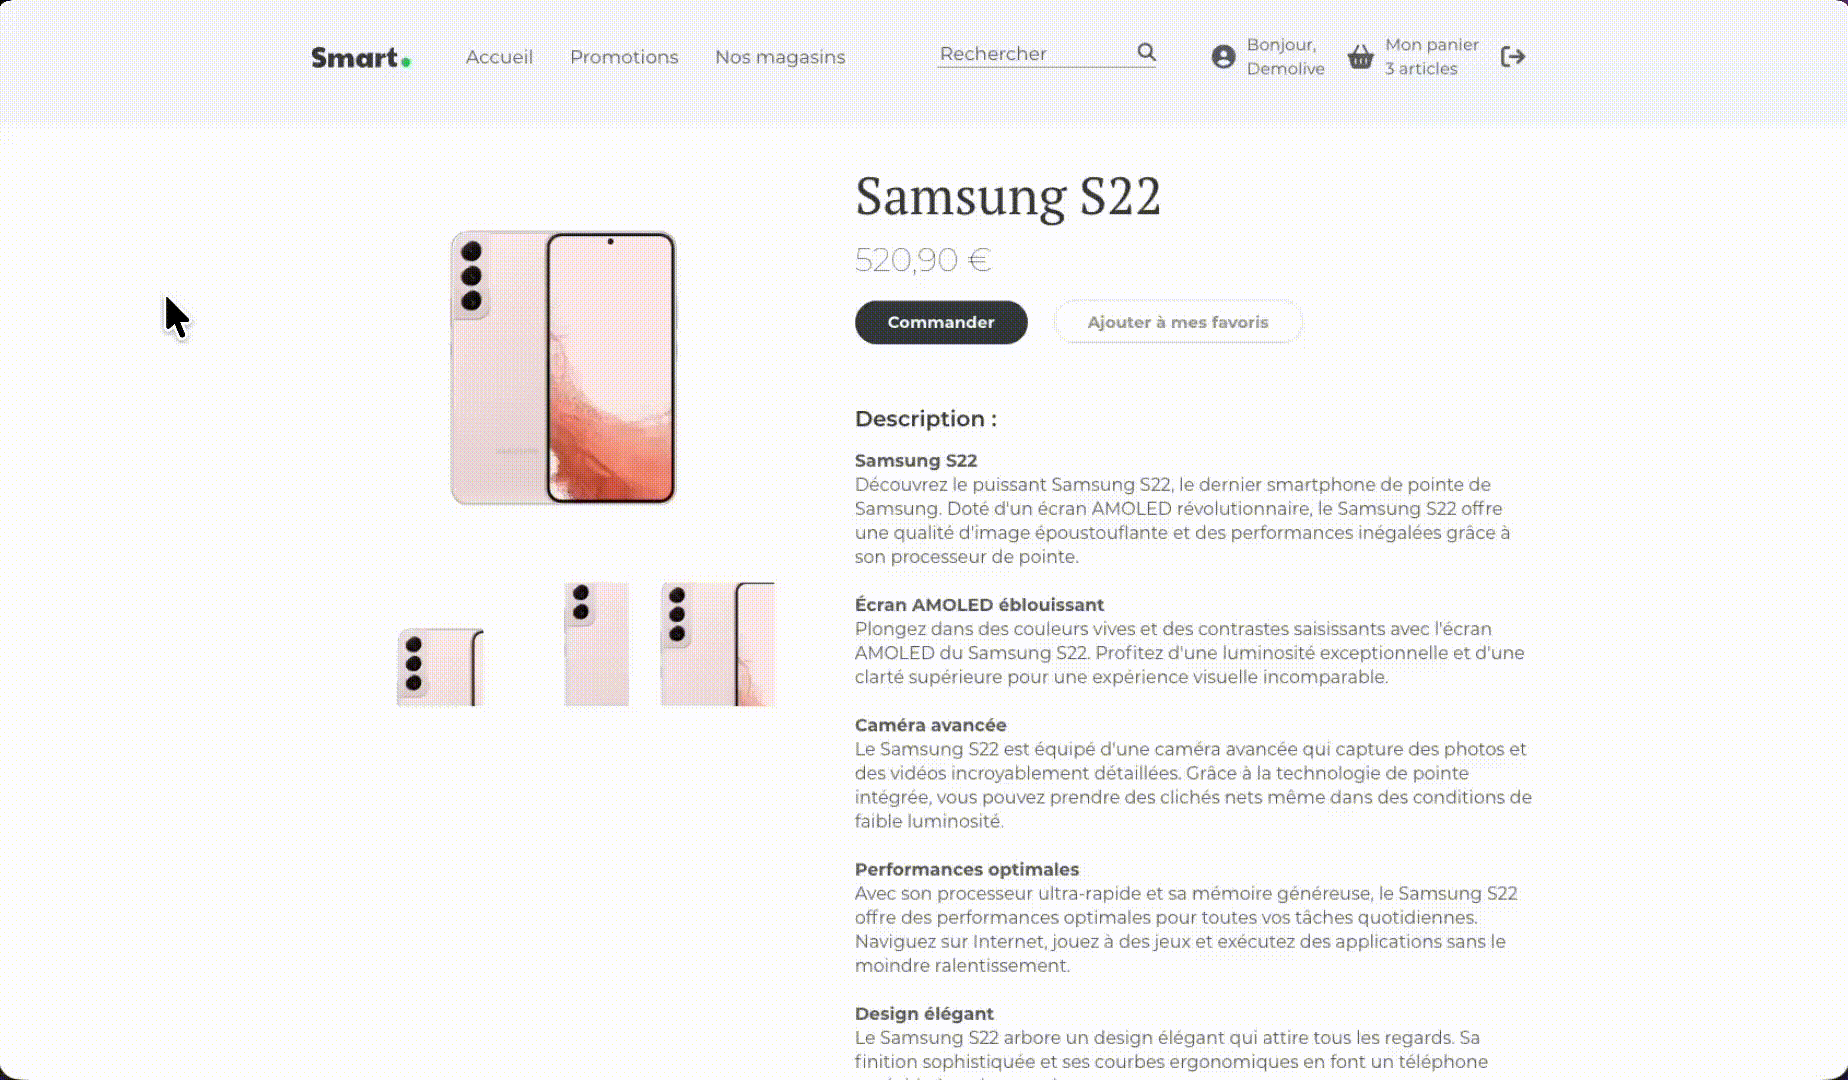Click the Description heading
Image resolution: width=1848 pixels, height=1080 pixels.
coord(925,419)
